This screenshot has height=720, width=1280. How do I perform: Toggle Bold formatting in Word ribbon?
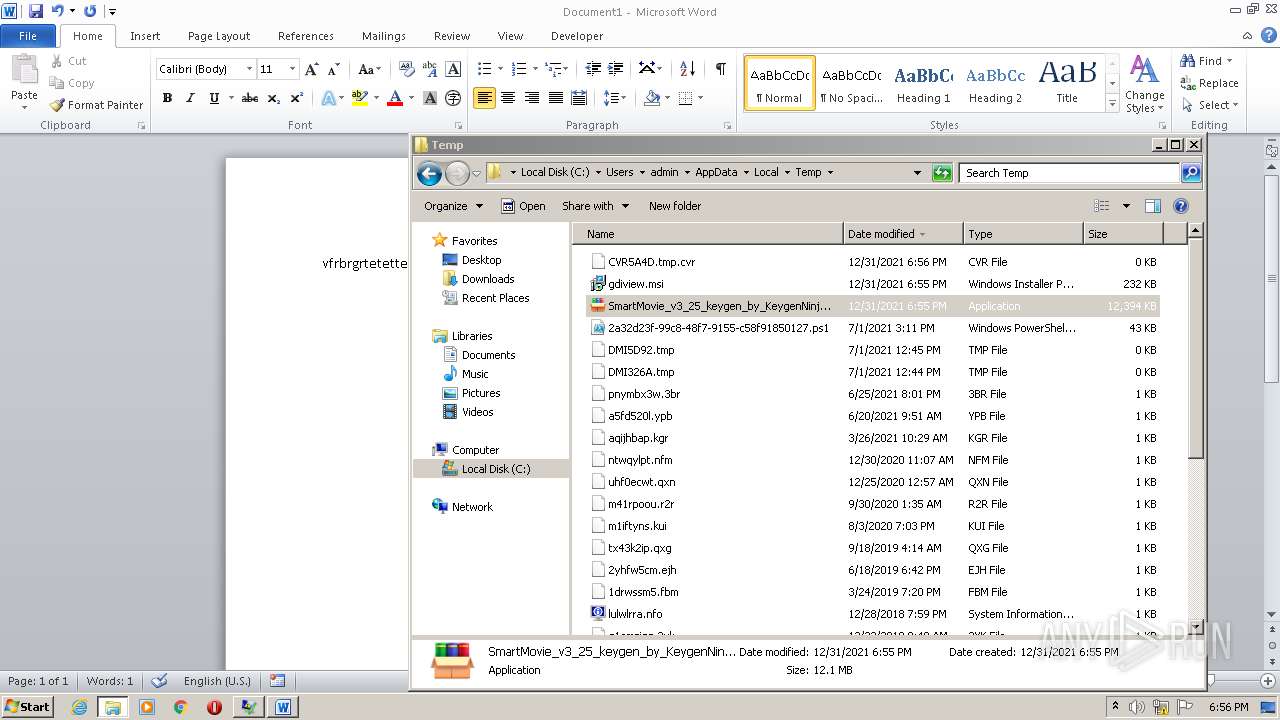click(167, 98)
